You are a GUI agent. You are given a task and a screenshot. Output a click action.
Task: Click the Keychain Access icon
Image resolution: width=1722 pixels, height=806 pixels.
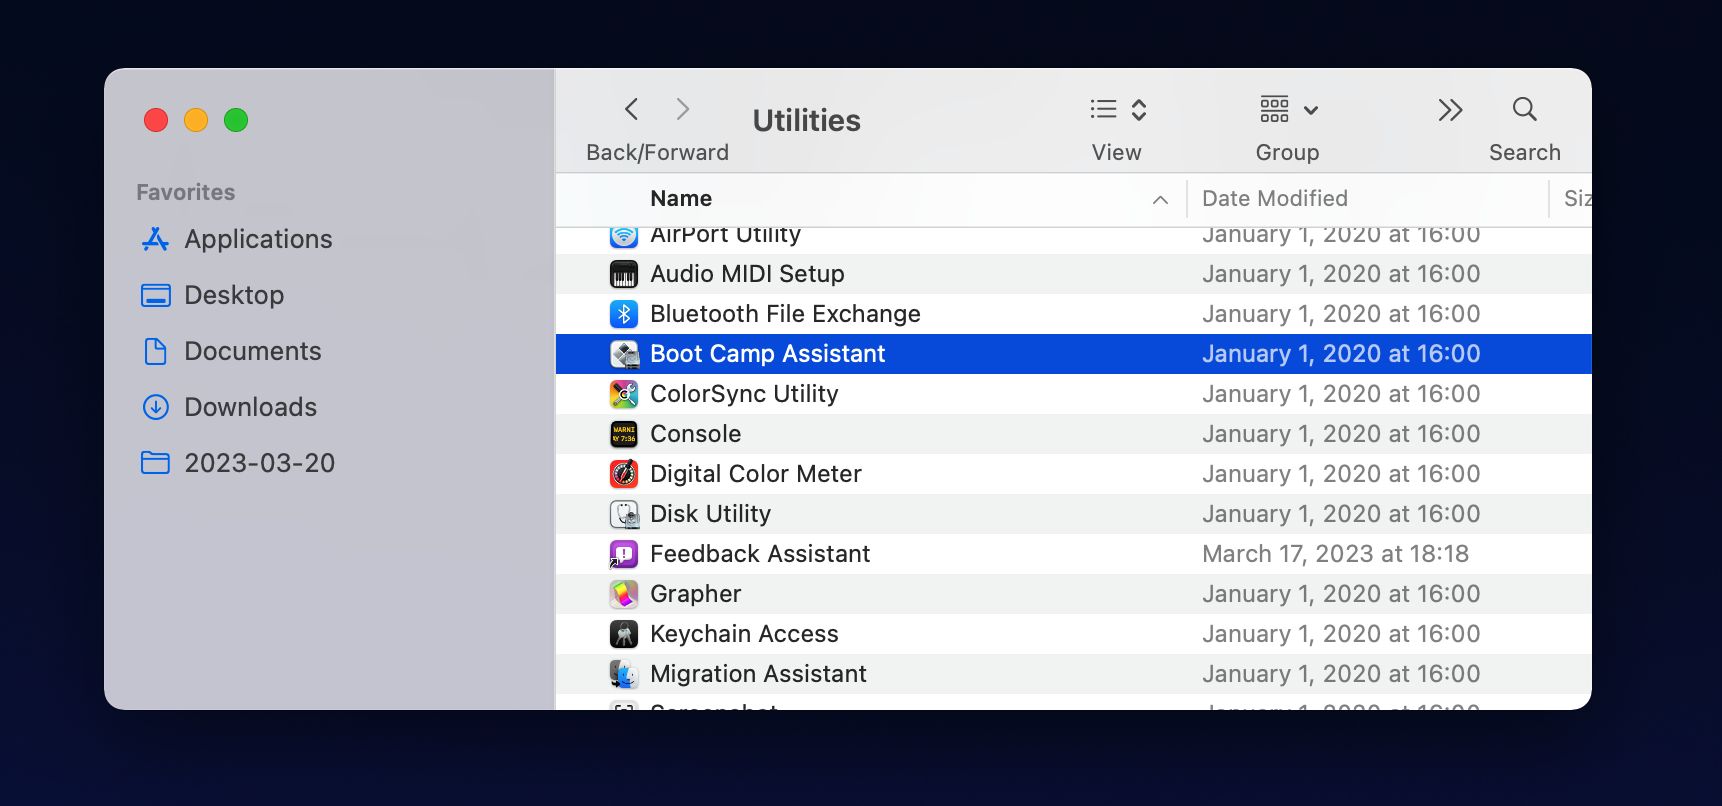pos(624,634)
